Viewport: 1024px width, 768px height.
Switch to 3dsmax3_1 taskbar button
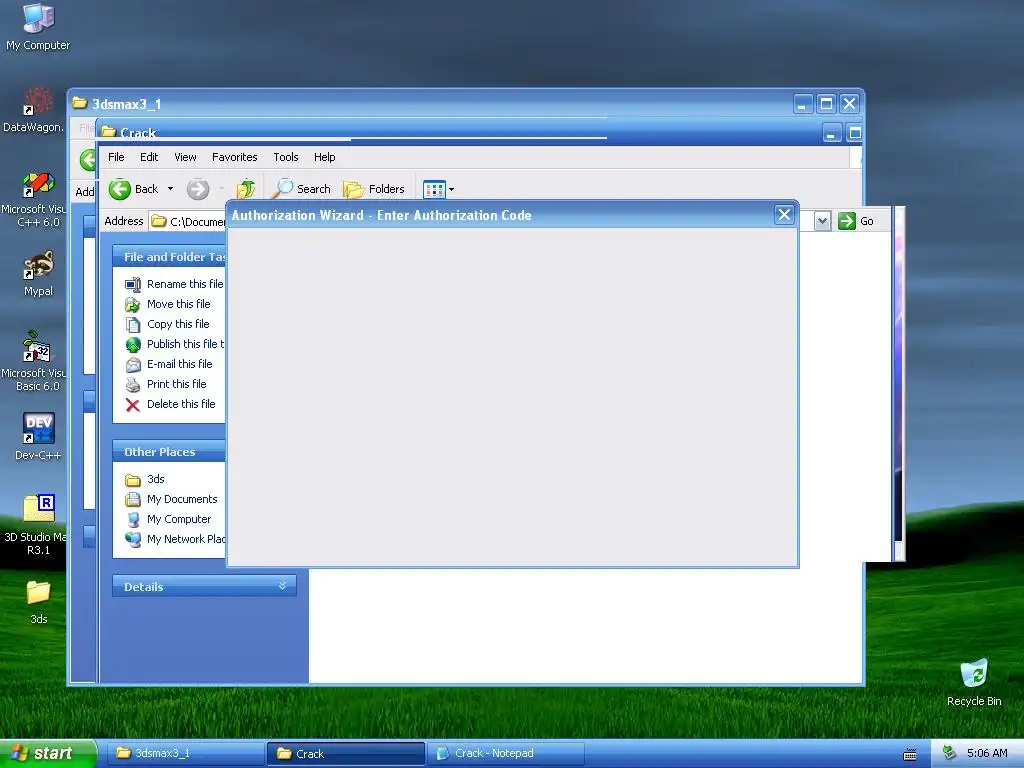[187, 754]
